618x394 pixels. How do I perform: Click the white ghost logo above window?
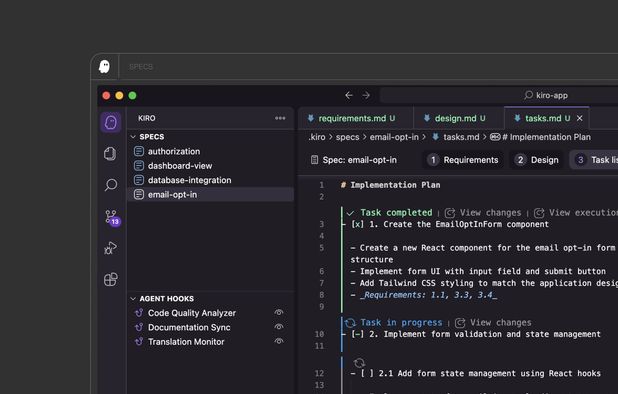click(x=104, y=67)
